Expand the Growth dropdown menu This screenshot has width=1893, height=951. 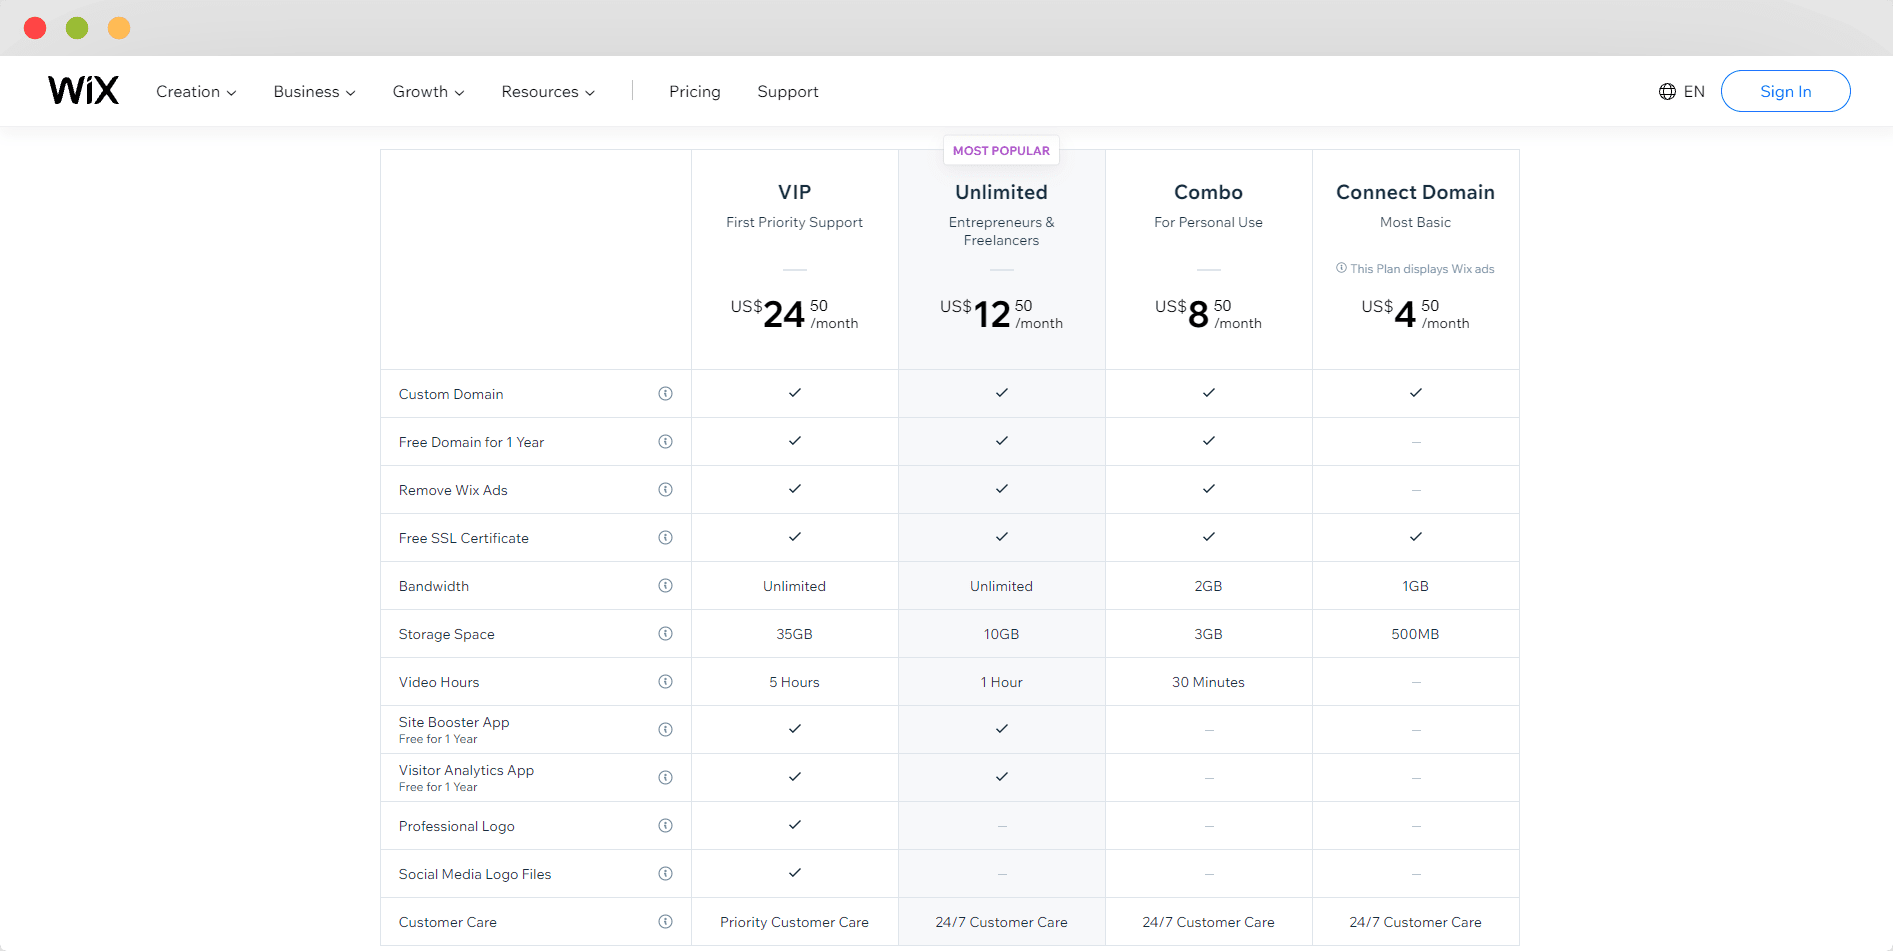428,92
